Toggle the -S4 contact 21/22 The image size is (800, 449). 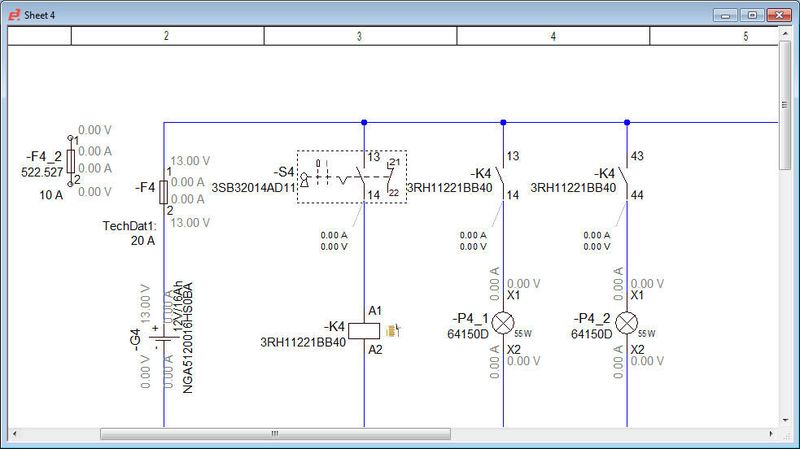point(391,178)
